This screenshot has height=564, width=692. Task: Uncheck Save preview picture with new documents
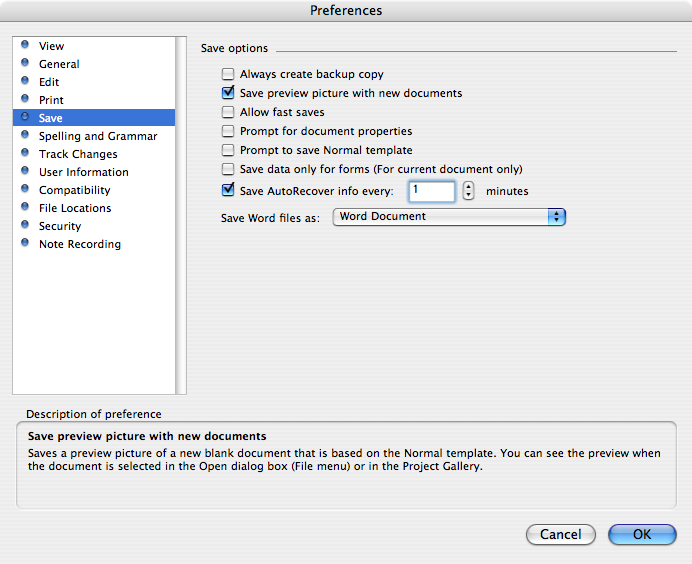pyautogui.click(x=228, y=93)
